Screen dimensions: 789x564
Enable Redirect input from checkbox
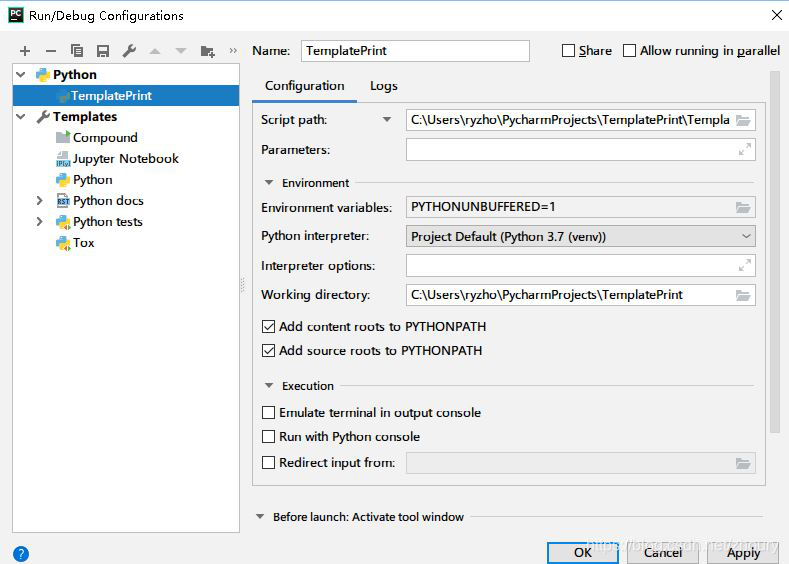[269, 462]
